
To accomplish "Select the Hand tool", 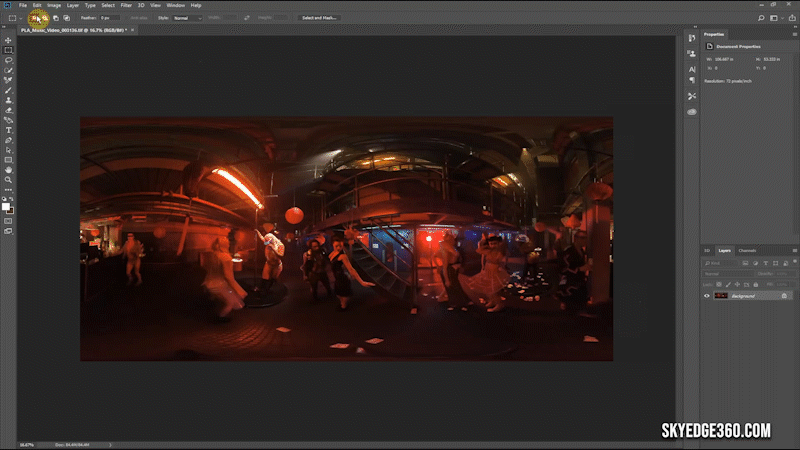I will [x=8, y=170].
